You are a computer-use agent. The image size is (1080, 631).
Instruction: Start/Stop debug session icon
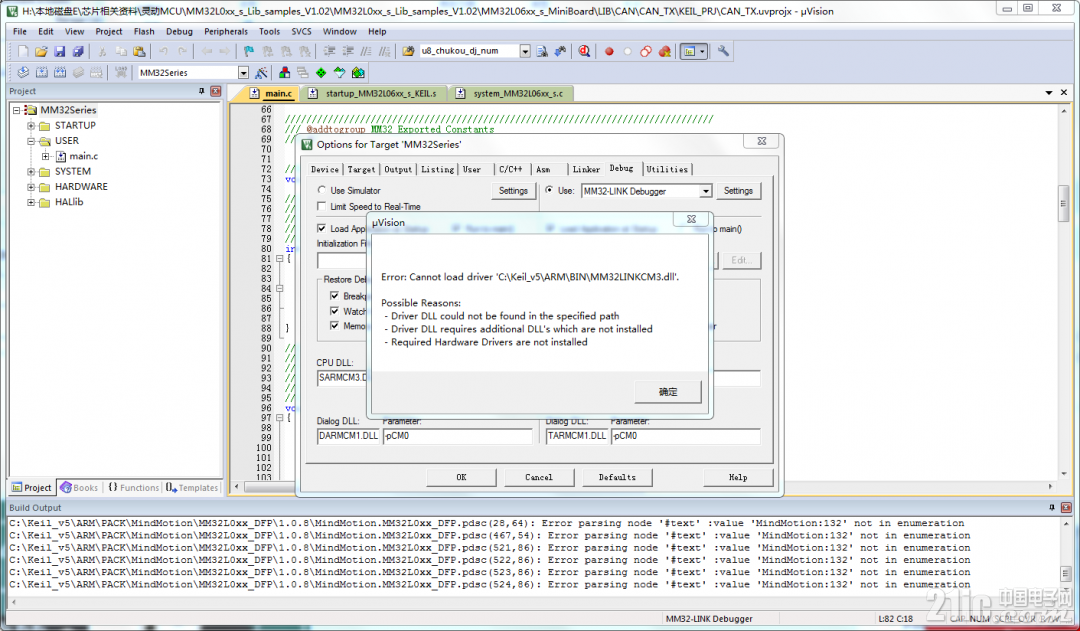tap(584, 51)
